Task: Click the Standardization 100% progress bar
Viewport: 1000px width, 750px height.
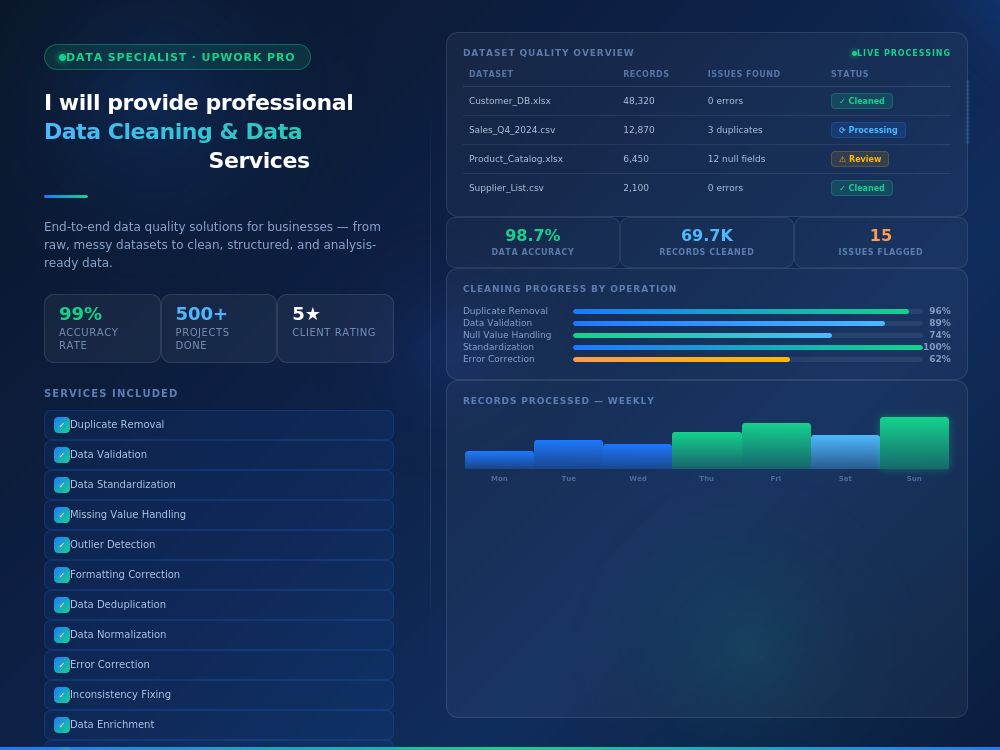Action: coord(747,348)
